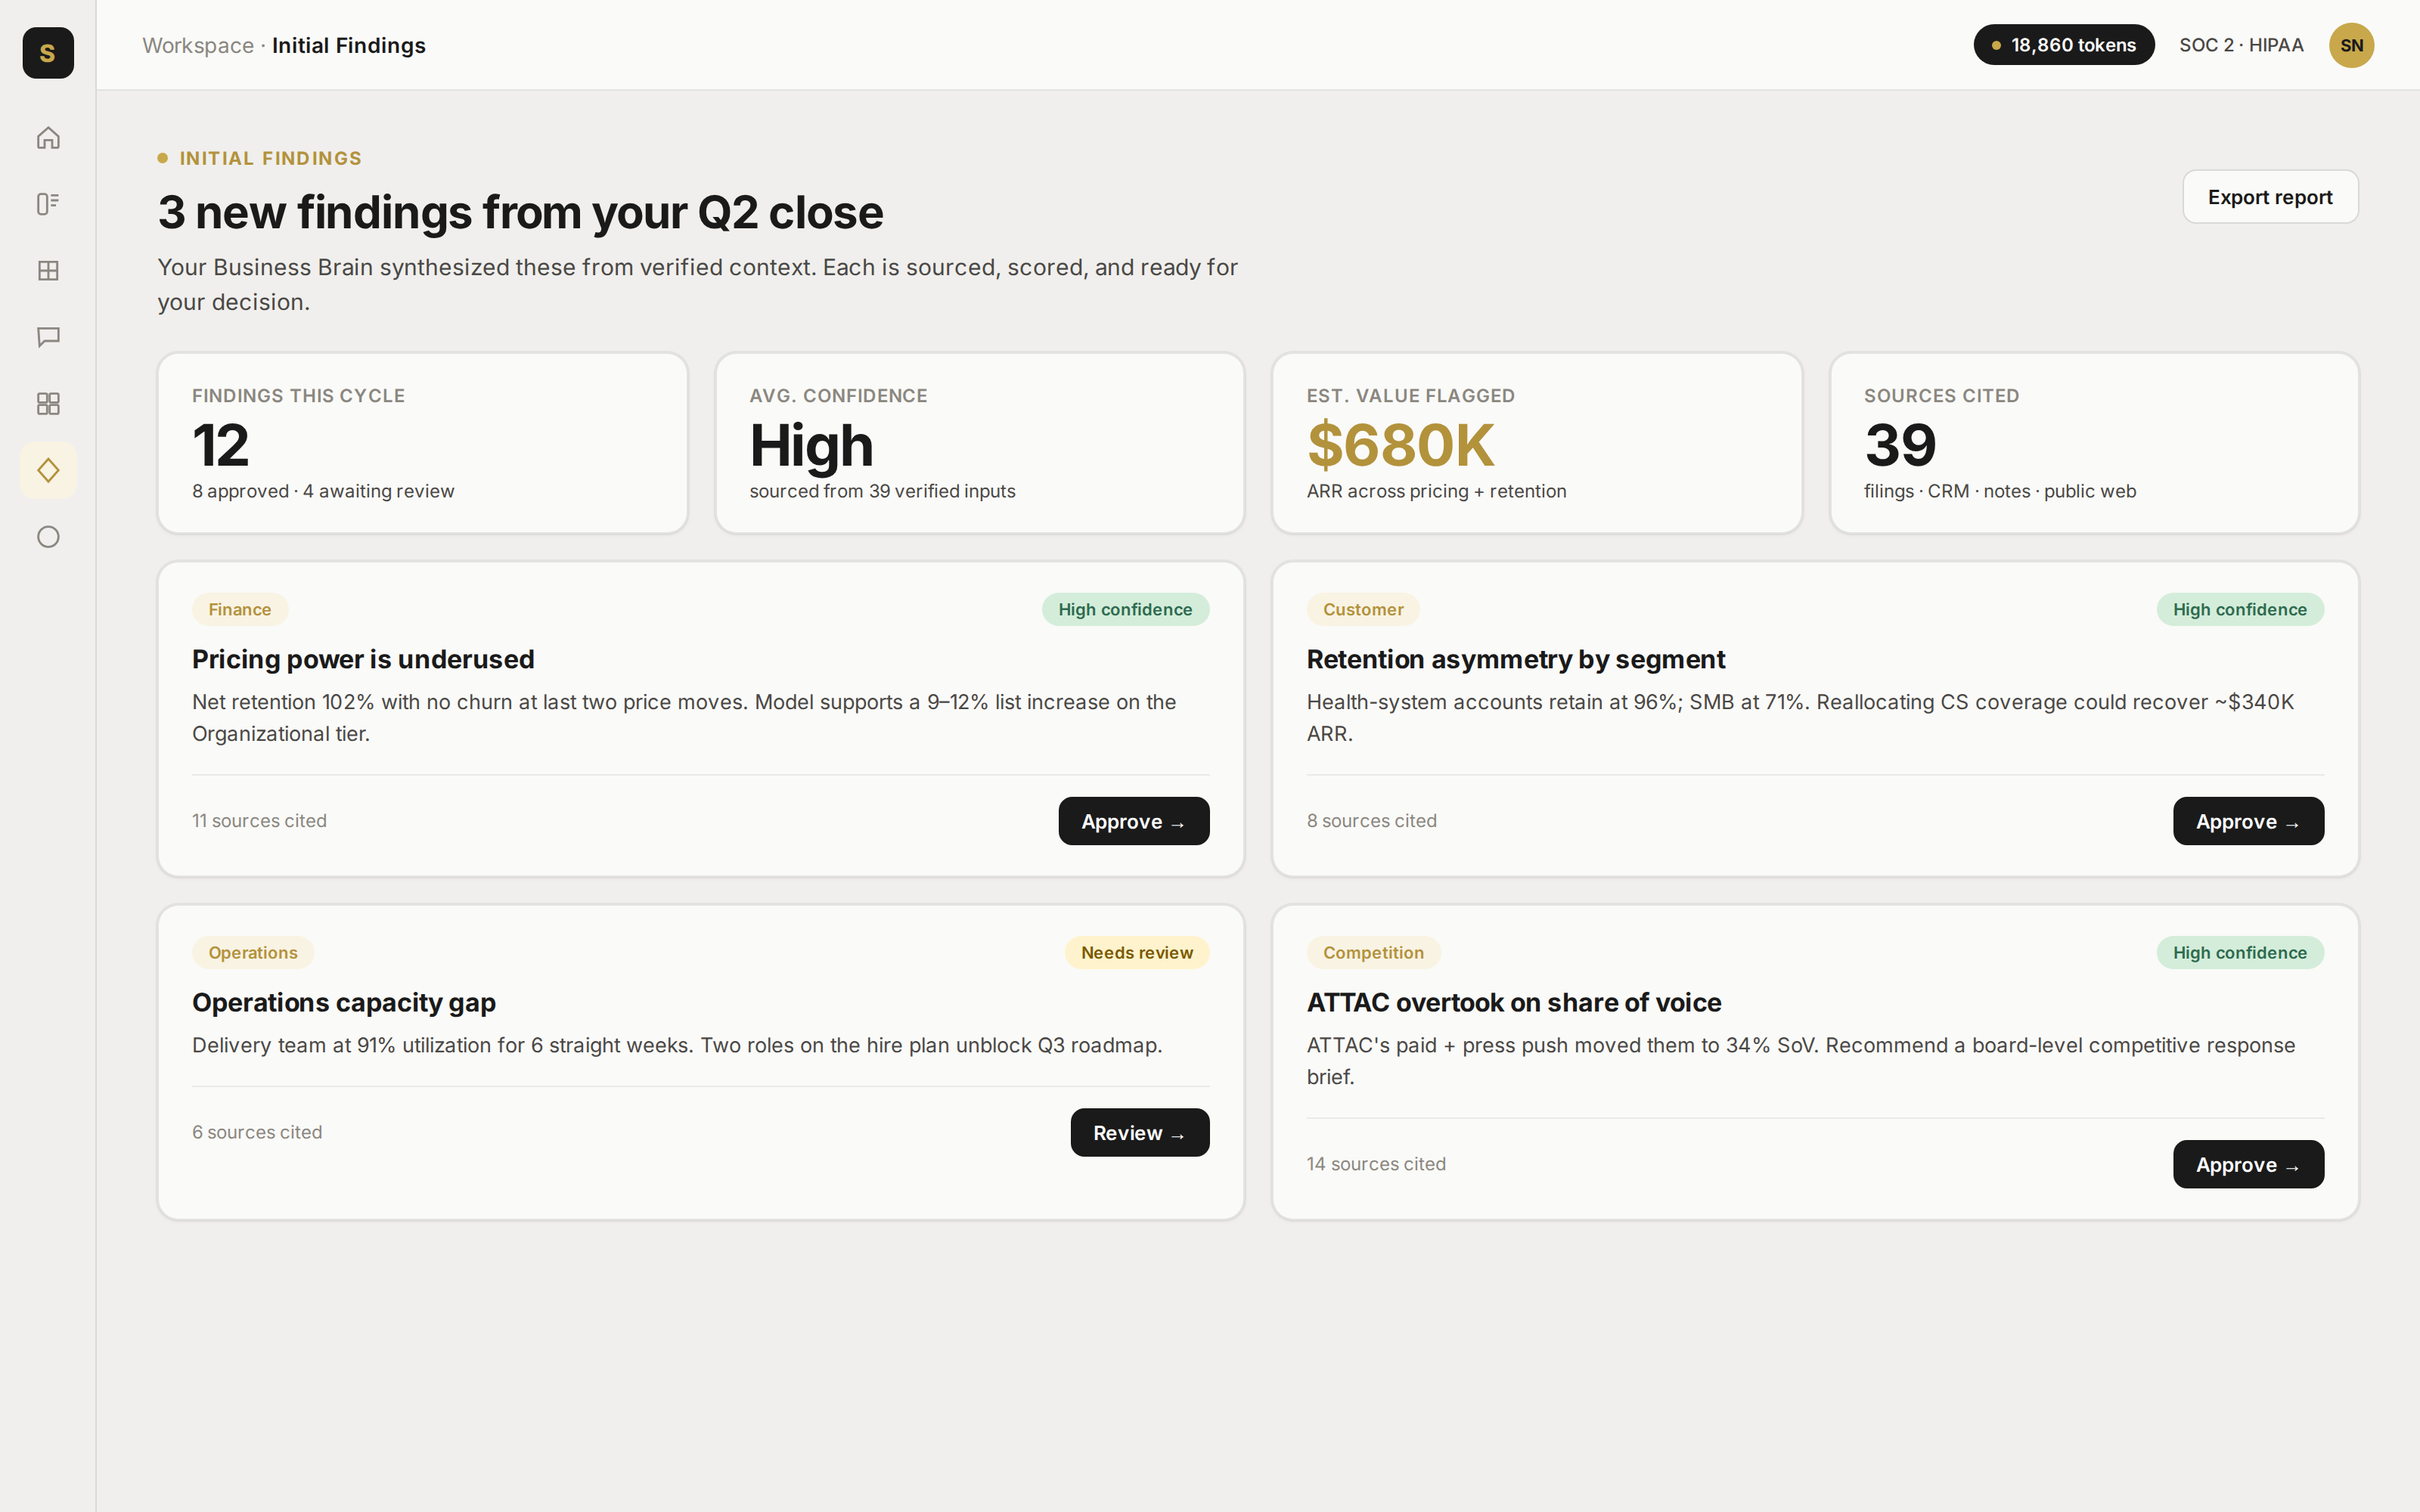
Task: Click '11 sources cited' text
Action: (259, 821)
